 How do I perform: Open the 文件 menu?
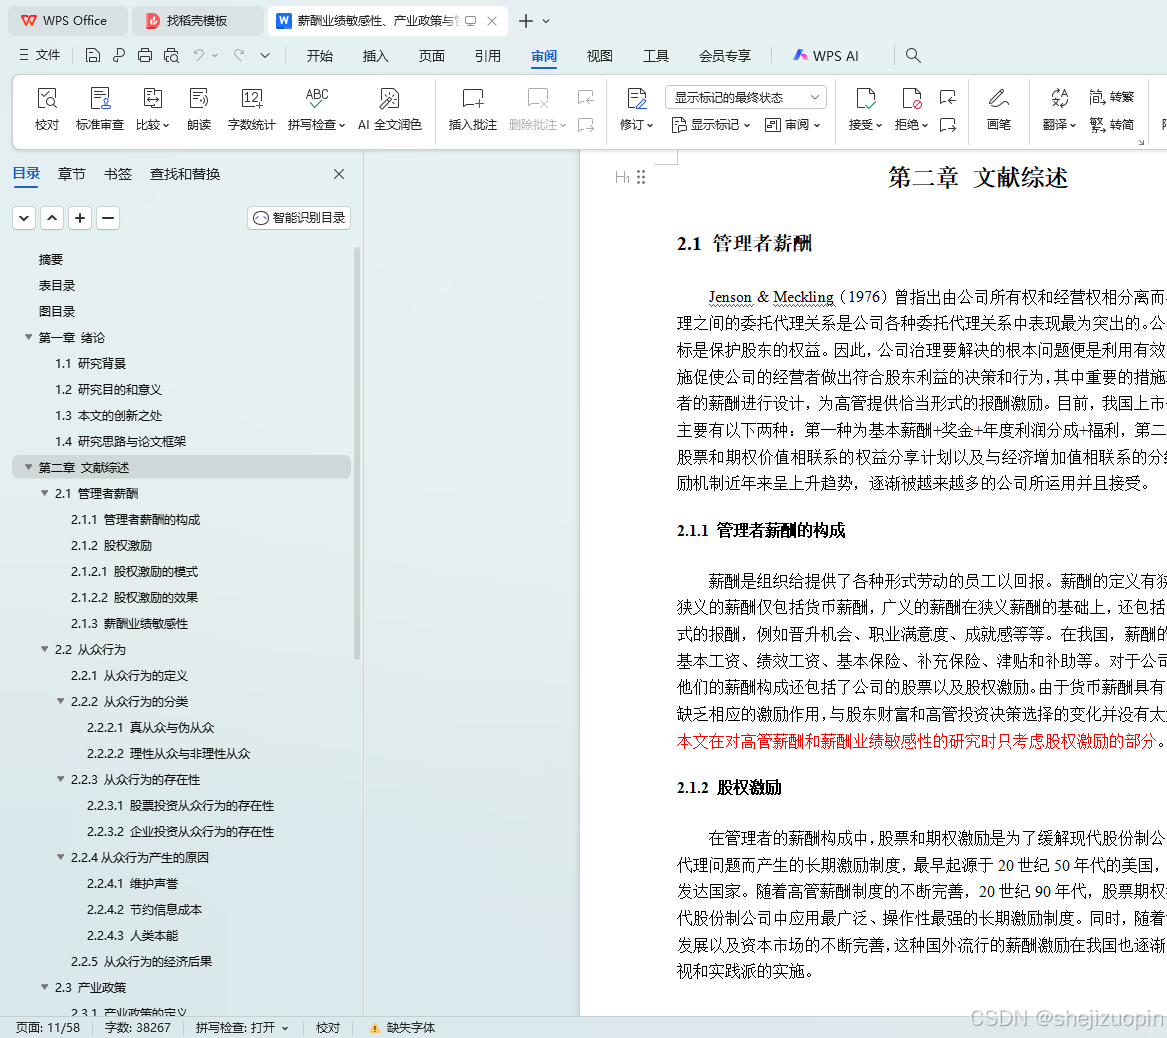[40, 55]
